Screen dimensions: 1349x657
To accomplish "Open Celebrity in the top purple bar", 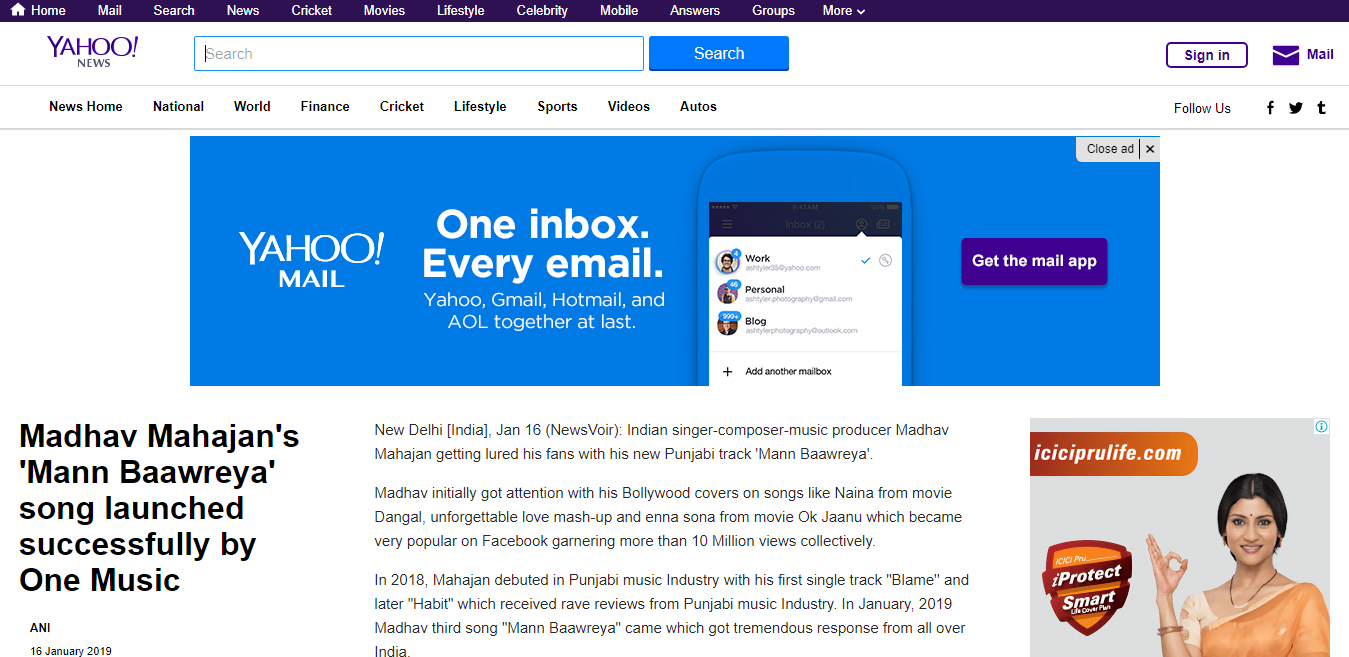I will click(542, 11).
